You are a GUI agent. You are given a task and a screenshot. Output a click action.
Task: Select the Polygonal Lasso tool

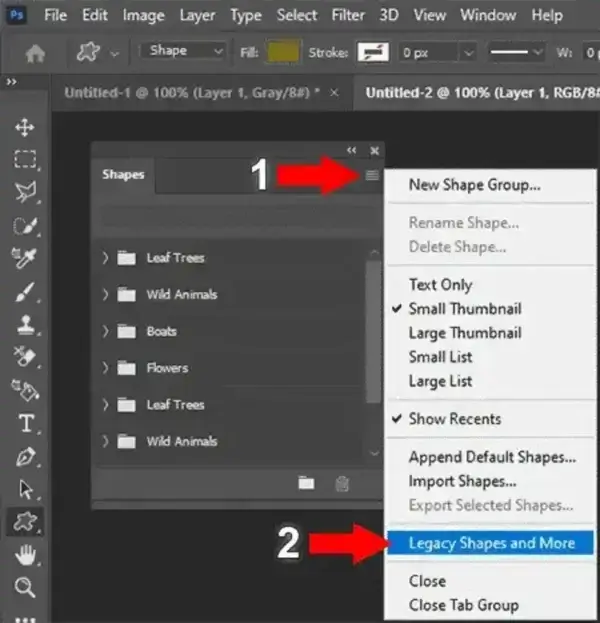(25, 192)
